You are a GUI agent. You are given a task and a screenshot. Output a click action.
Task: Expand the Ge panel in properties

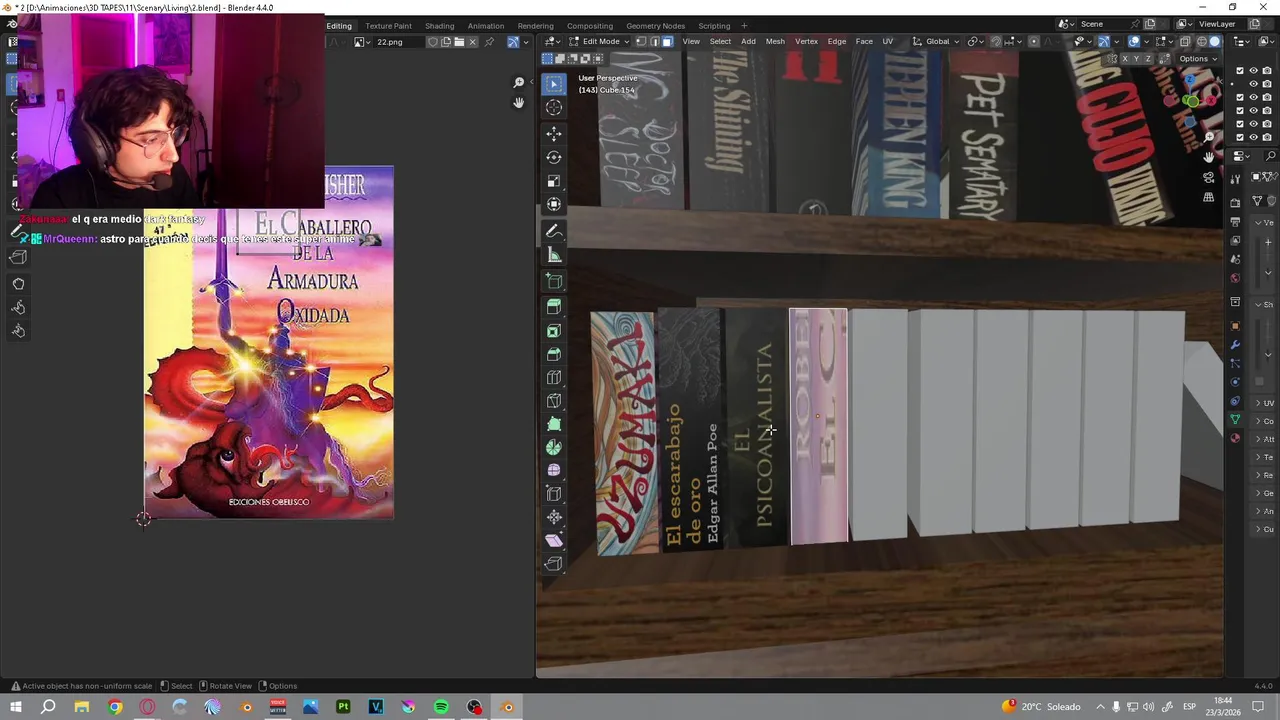pos(1264,493)
